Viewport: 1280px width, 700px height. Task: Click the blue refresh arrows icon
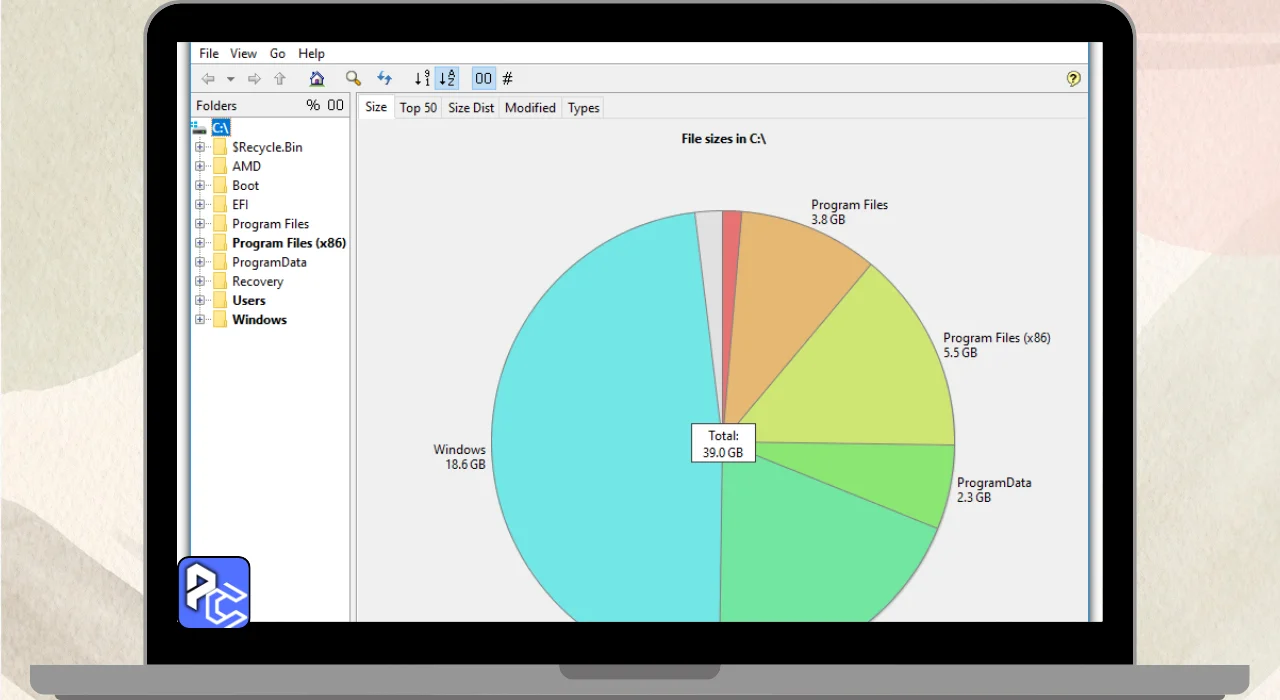click(384, 79)
